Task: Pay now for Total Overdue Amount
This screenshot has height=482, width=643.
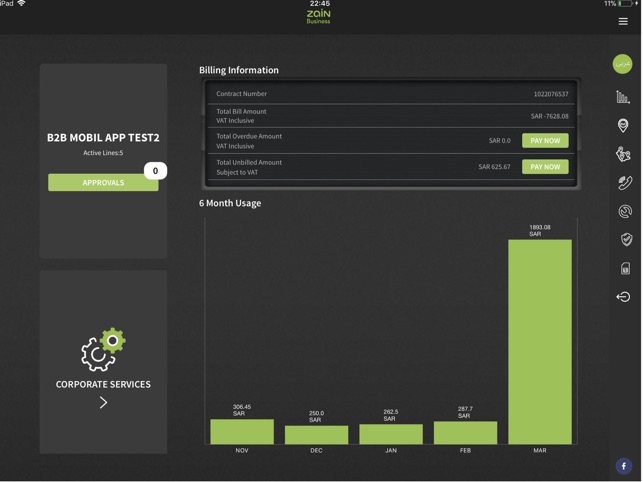Action: point(545,141)
